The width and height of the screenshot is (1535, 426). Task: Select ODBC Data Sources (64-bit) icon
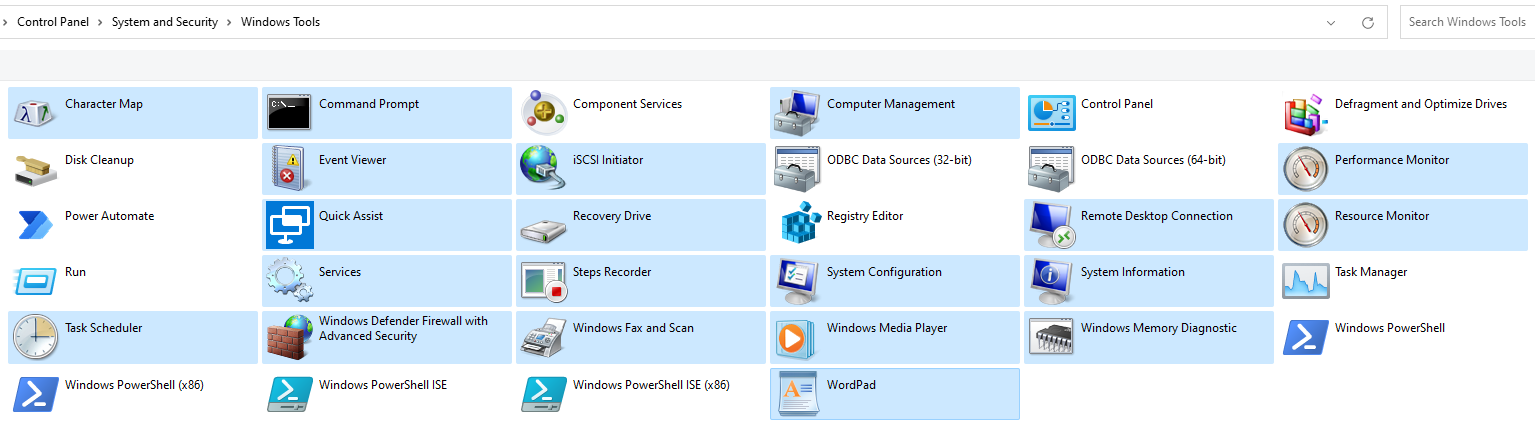click(1051, 169)
